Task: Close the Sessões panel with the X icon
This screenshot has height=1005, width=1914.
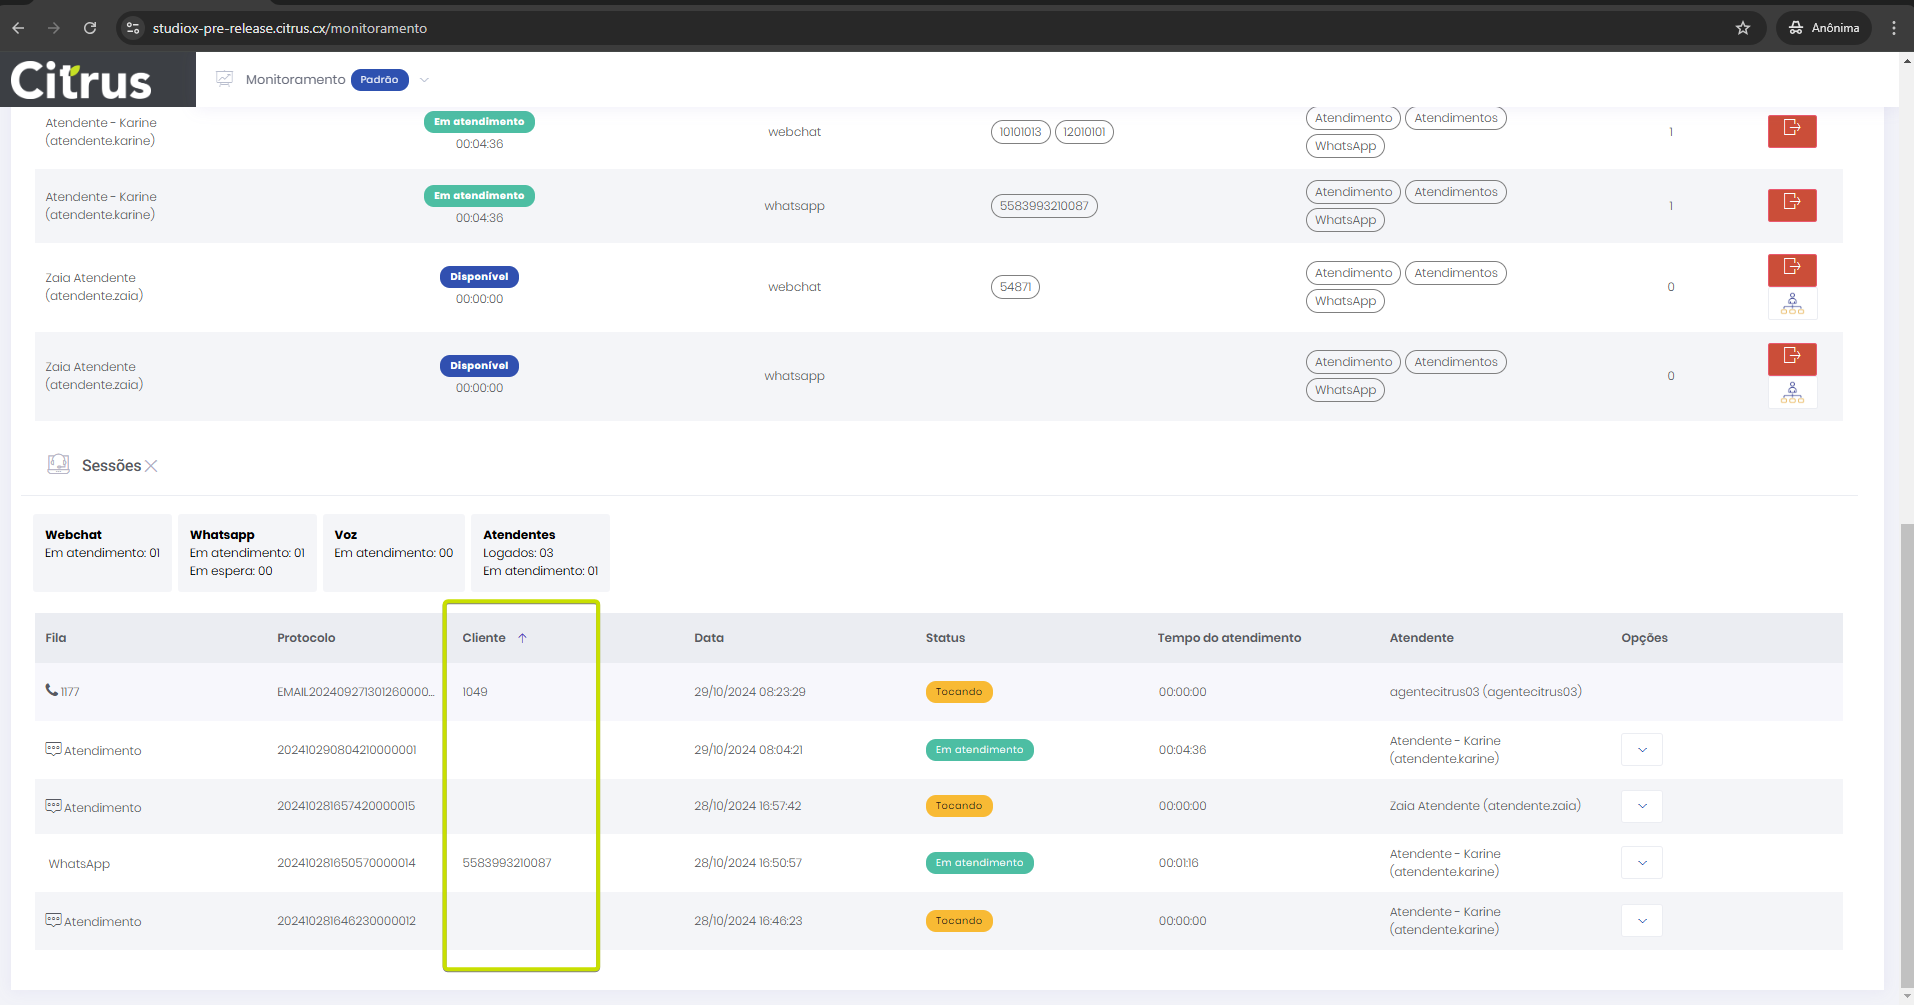Action: point(151,466)
